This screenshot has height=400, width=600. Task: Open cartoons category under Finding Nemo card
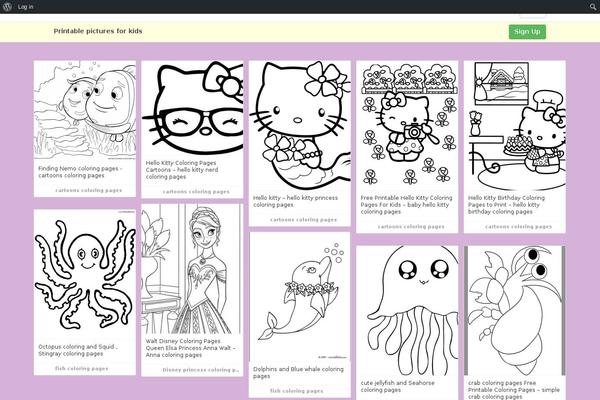(89, 190)
